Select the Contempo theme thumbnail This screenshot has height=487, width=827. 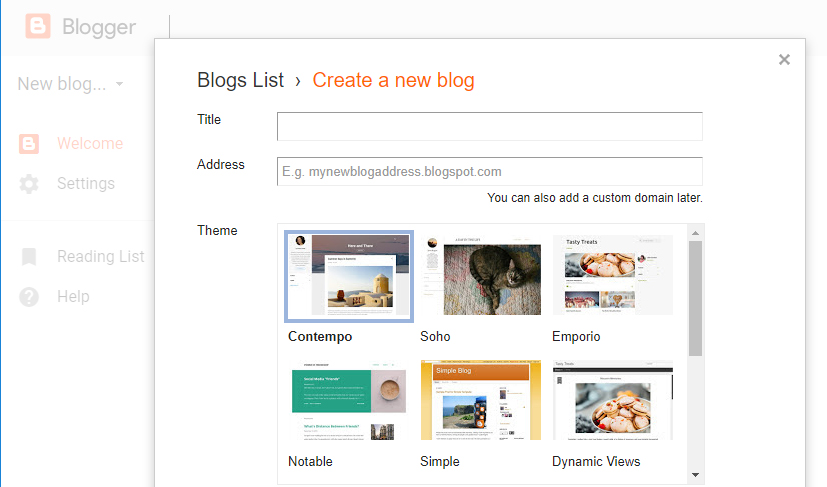click(349, 276)
